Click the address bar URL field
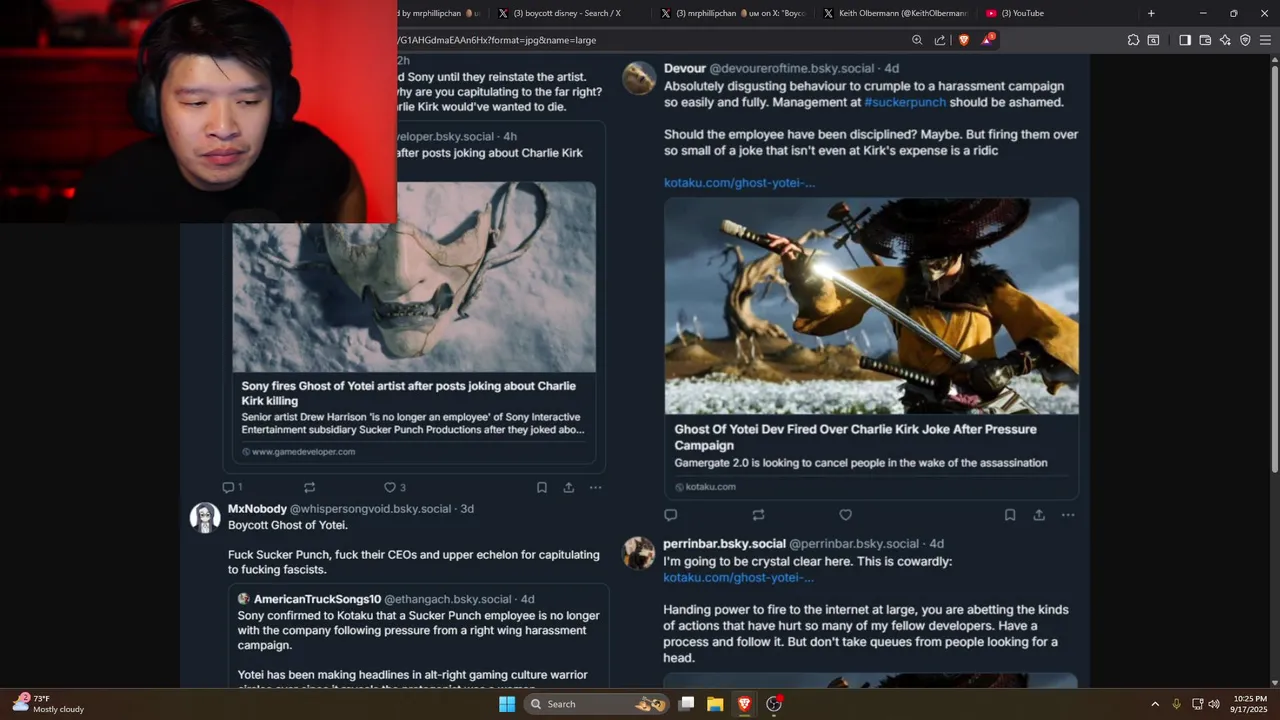The image size is (1280, 720). [x=650, y=40]
